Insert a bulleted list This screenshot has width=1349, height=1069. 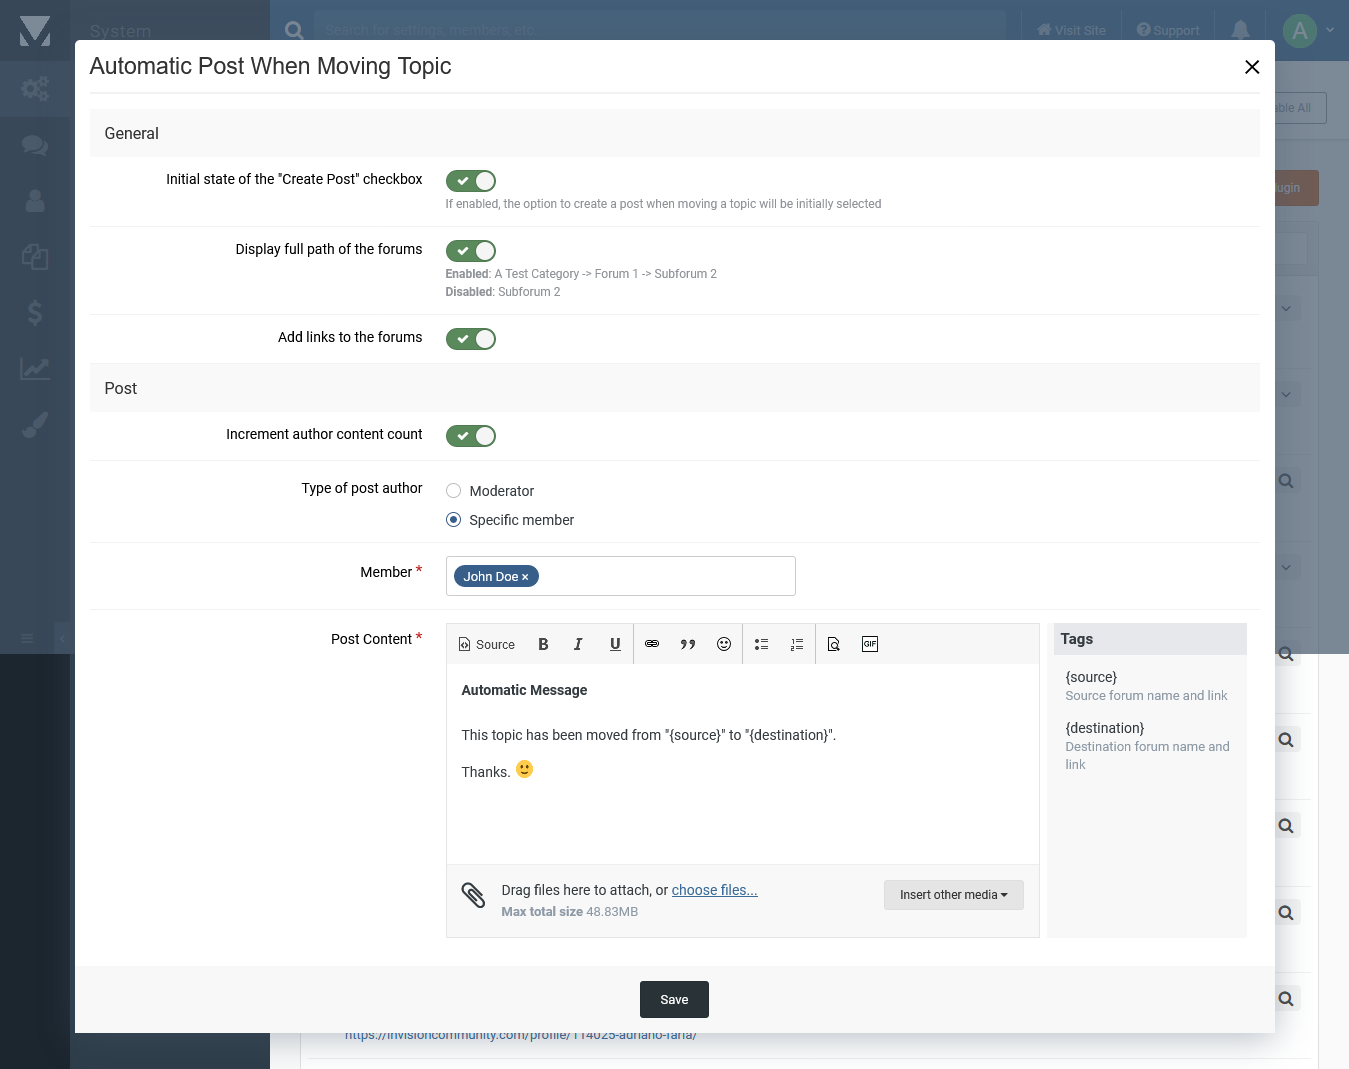coord(761,644)
